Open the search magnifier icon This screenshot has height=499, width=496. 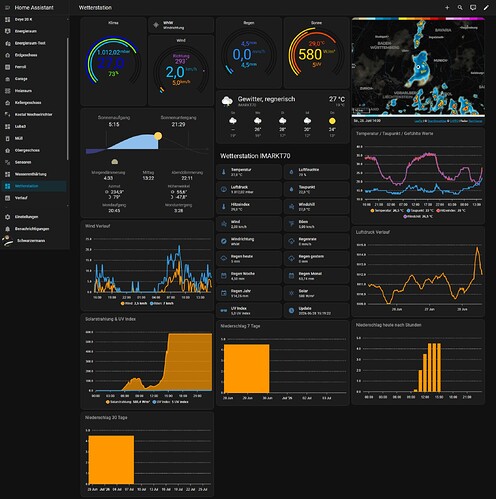tap(460, 8)
